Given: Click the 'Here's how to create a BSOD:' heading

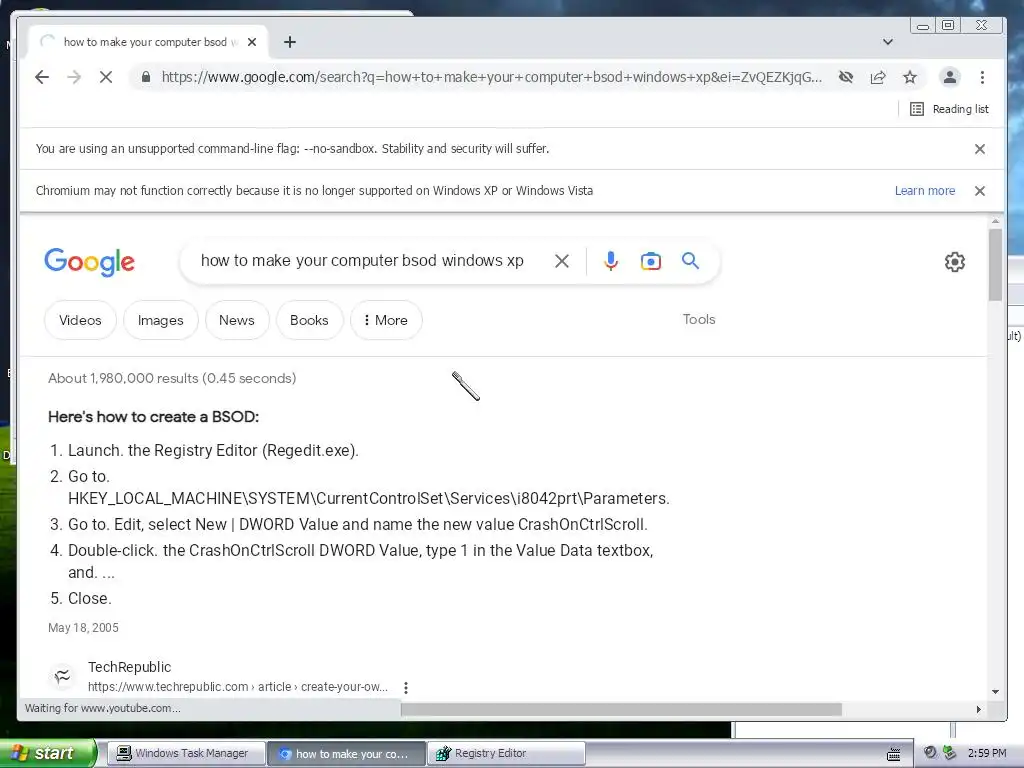Looking at the screenshot, I should 153,417.
